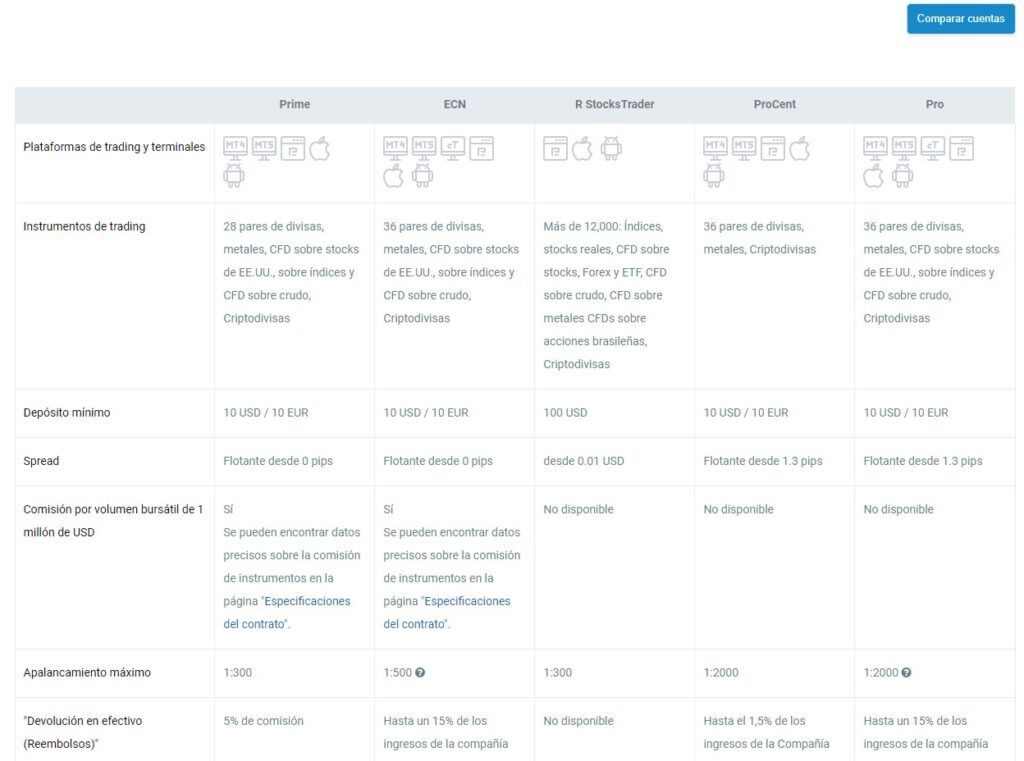Click the MT4 platform icon under Prime
1024x761 pixels.
click(x=235, y=148)
